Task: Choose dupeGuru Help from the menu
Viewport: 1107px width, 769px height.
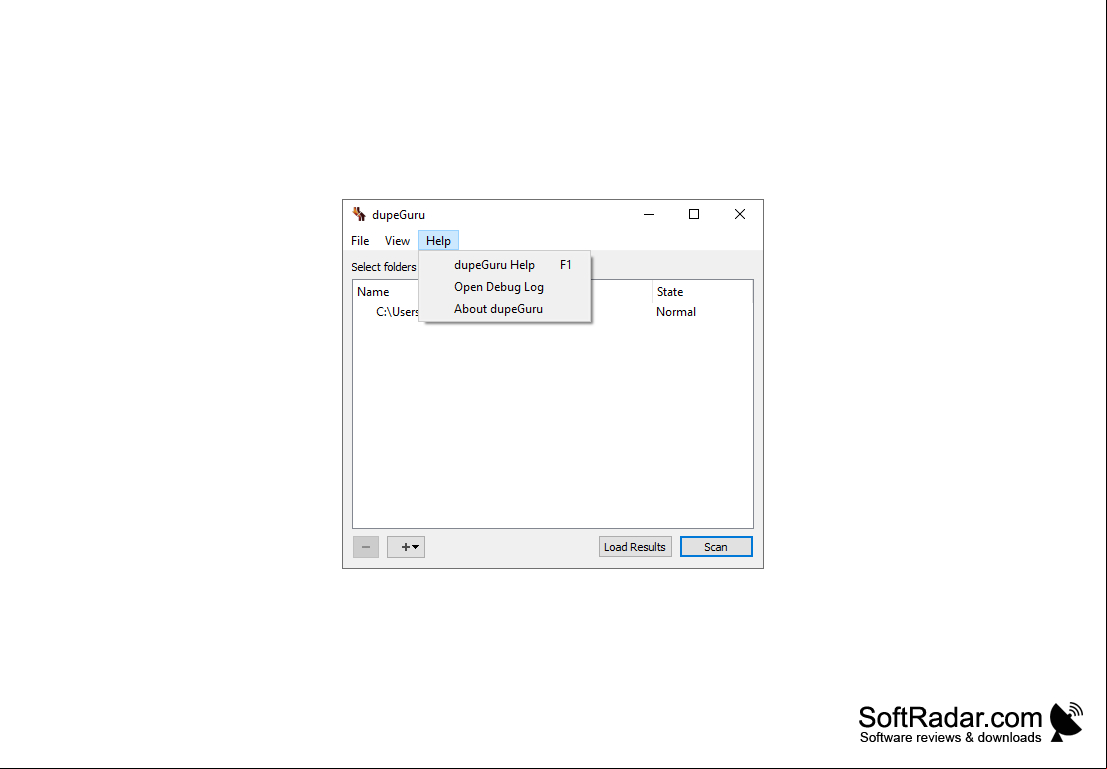Action: point(505,265)
